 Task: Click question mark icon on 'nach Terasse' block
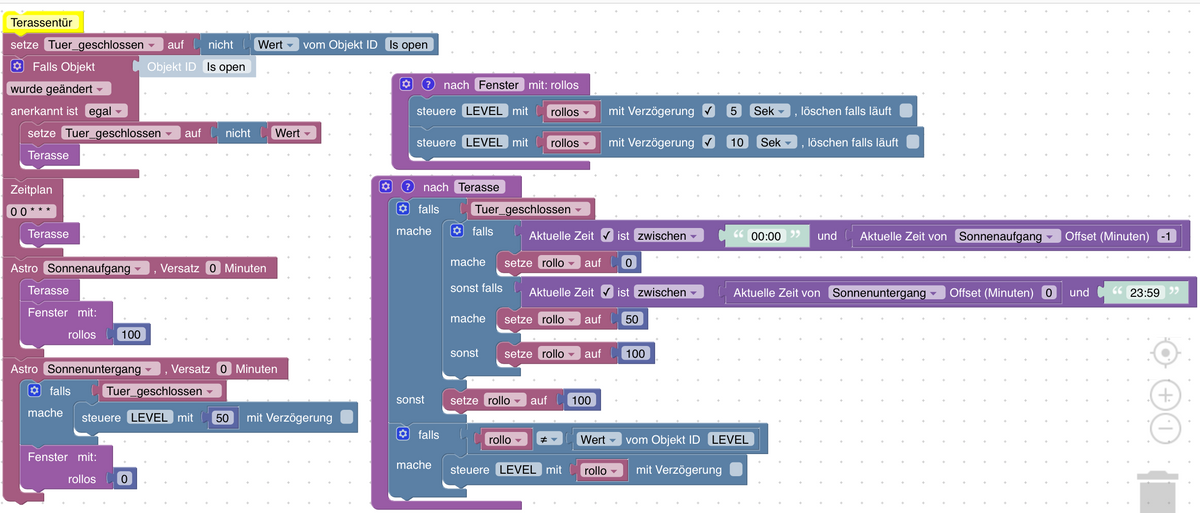407,187
